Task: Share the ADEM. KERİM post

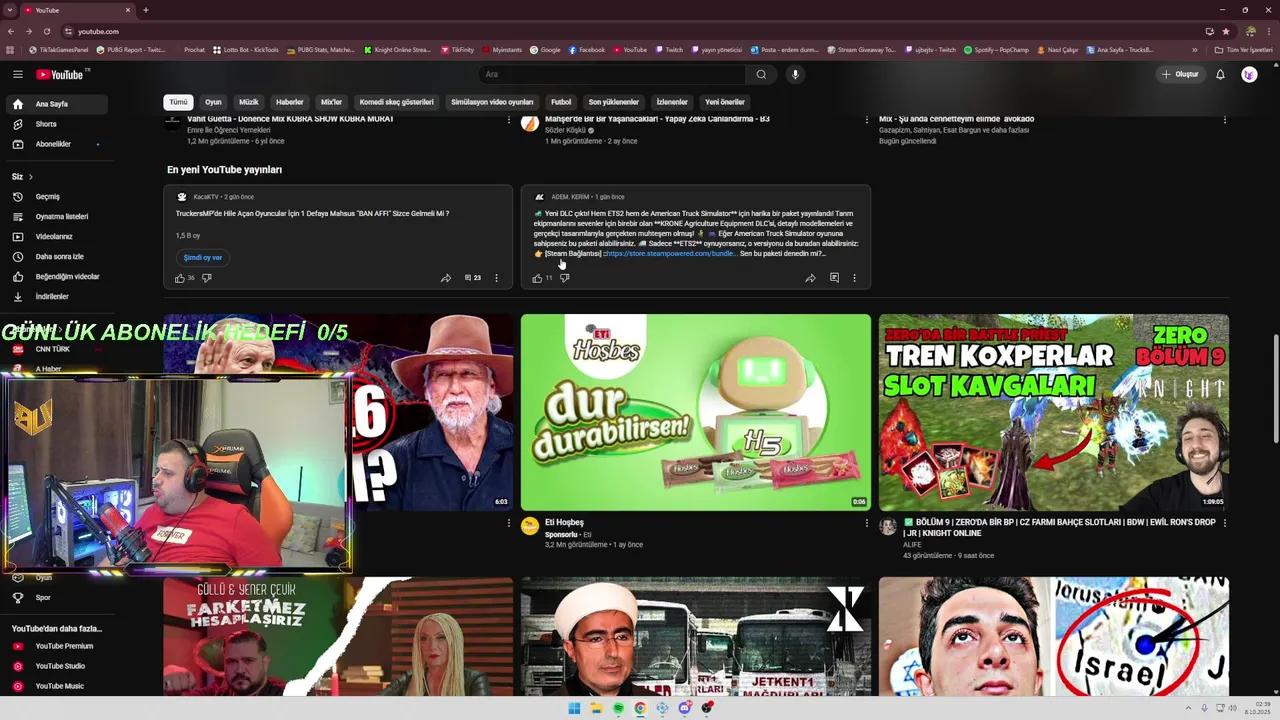Action: pos(810,278)
